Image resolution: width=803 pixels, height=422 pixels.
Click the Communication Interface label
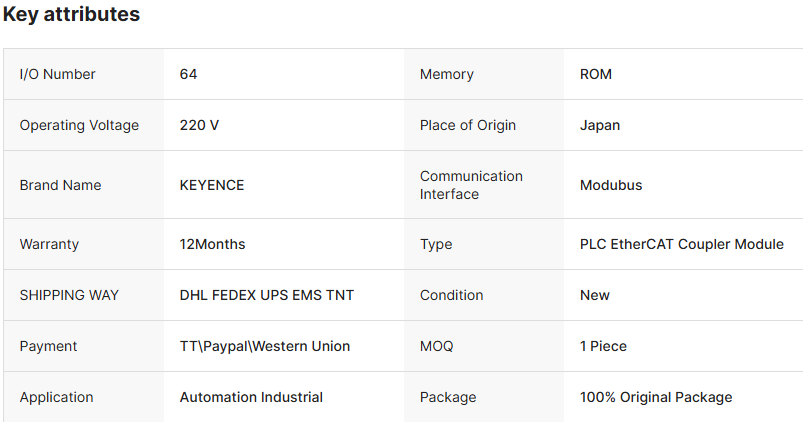click(471, 185)
